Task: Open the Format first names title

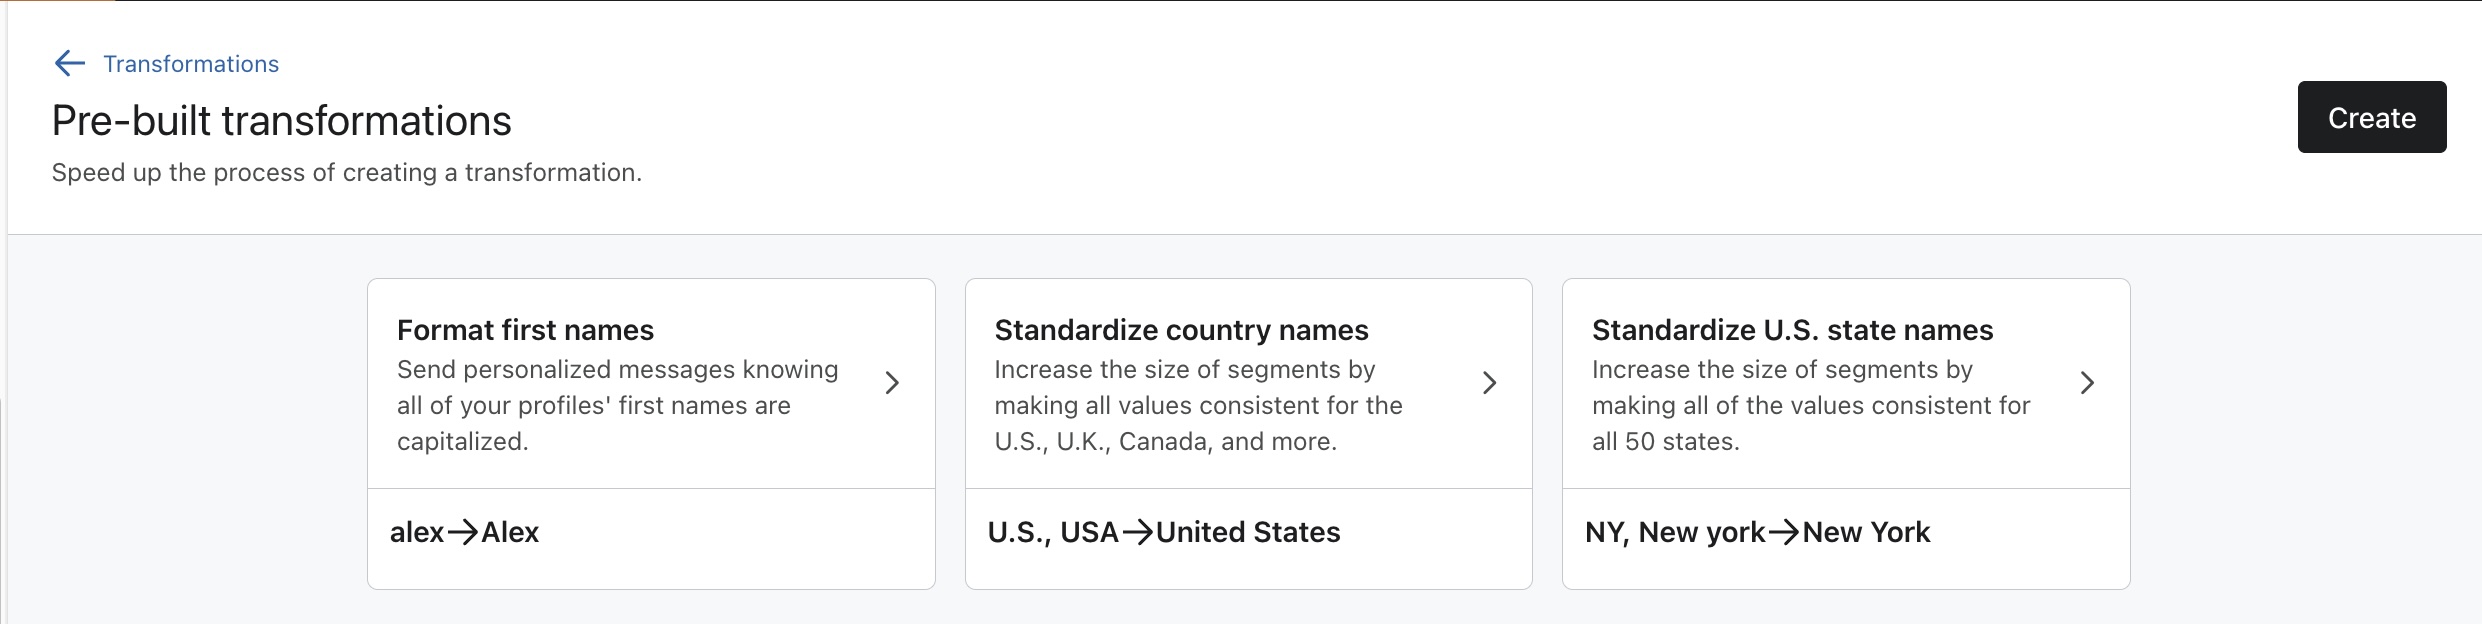Action: click(525, 330)
